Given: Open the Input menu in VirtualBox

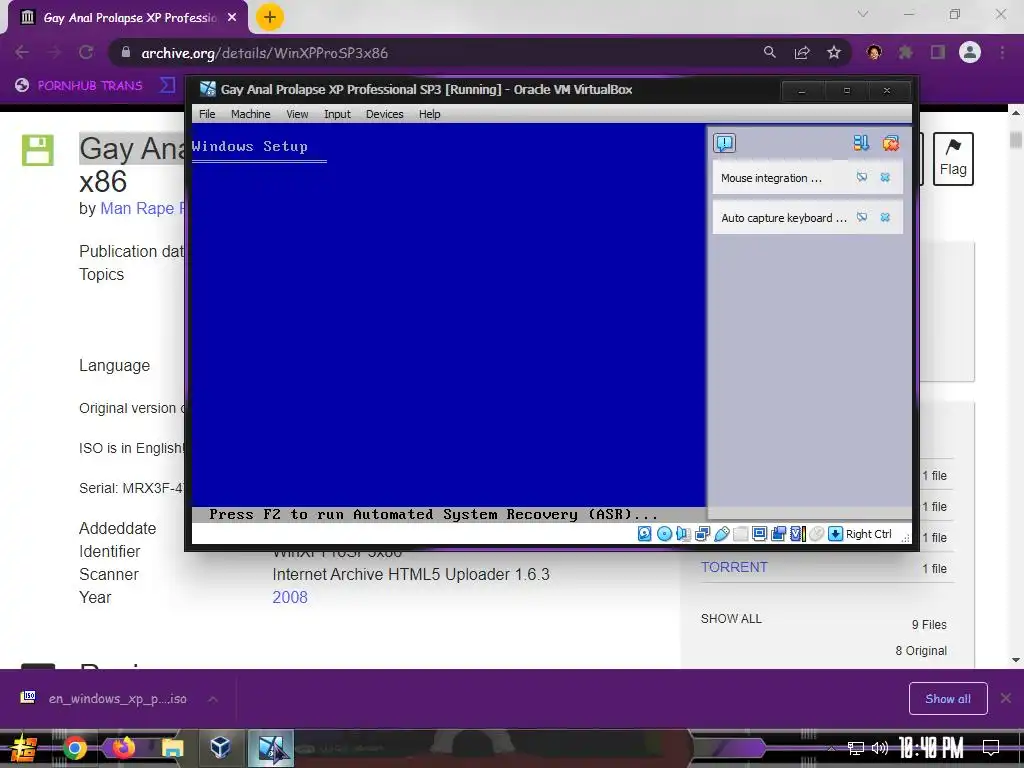Looking at the screenshot, I should [337, 114].
